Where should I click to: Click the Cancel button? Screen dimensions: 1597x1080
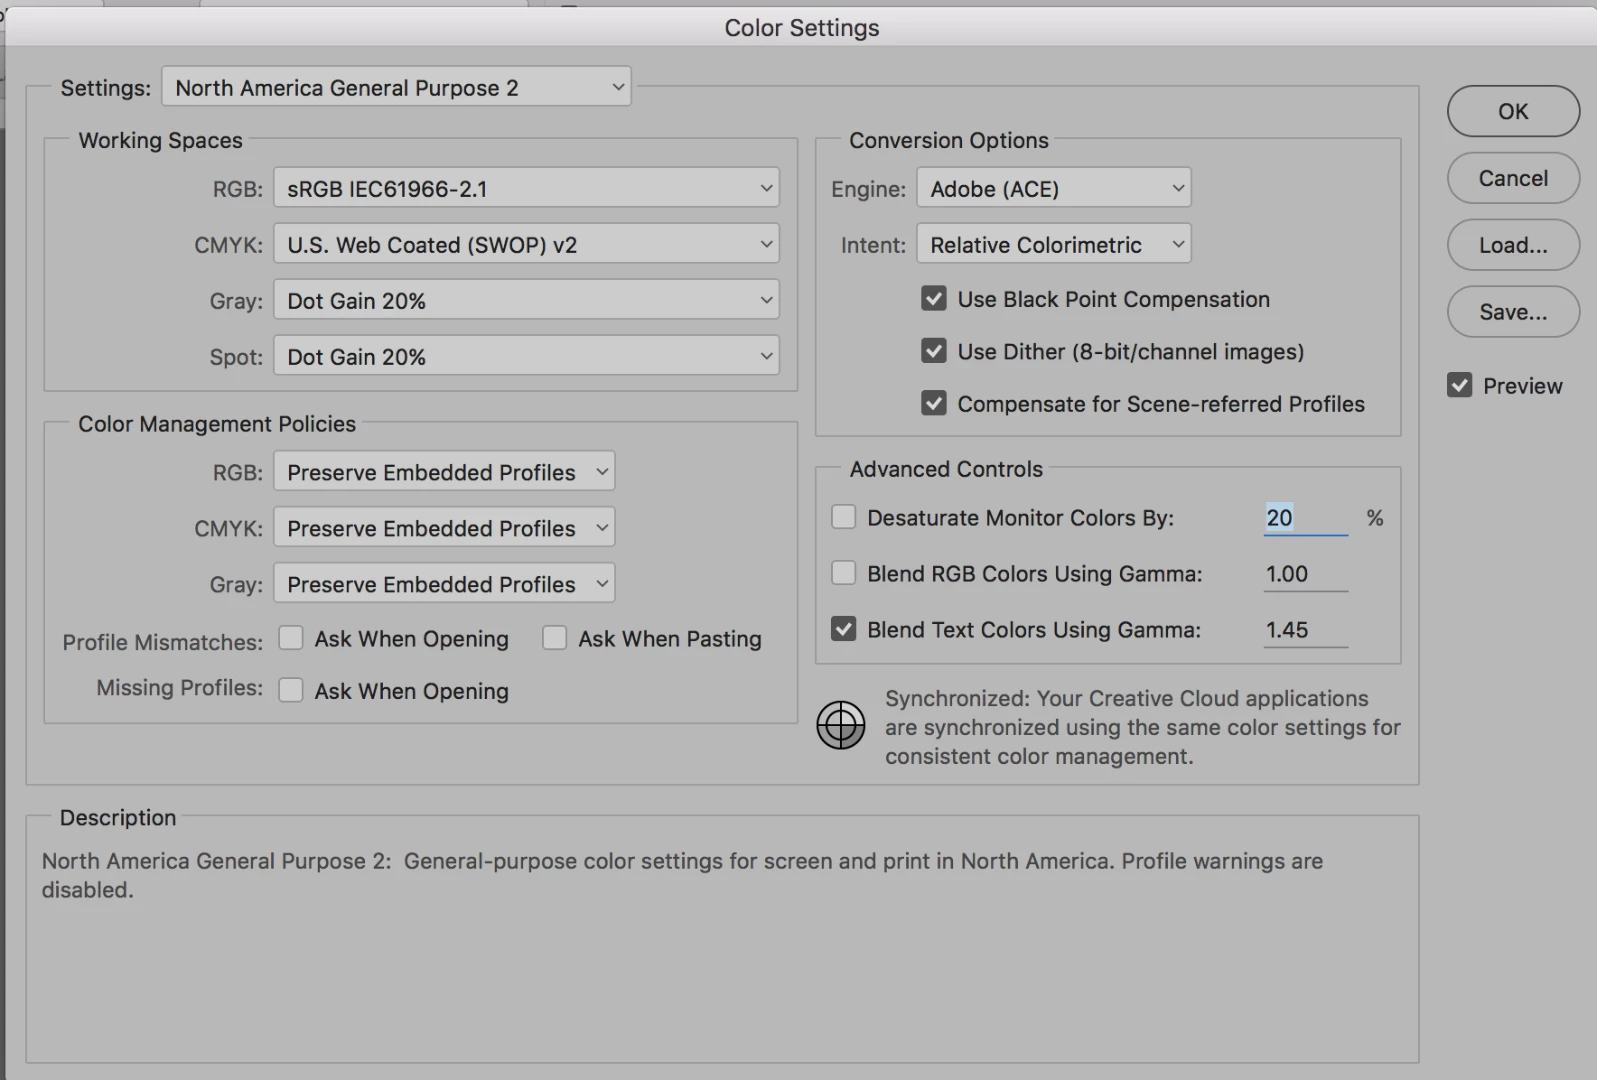[x=1513, y=178]
